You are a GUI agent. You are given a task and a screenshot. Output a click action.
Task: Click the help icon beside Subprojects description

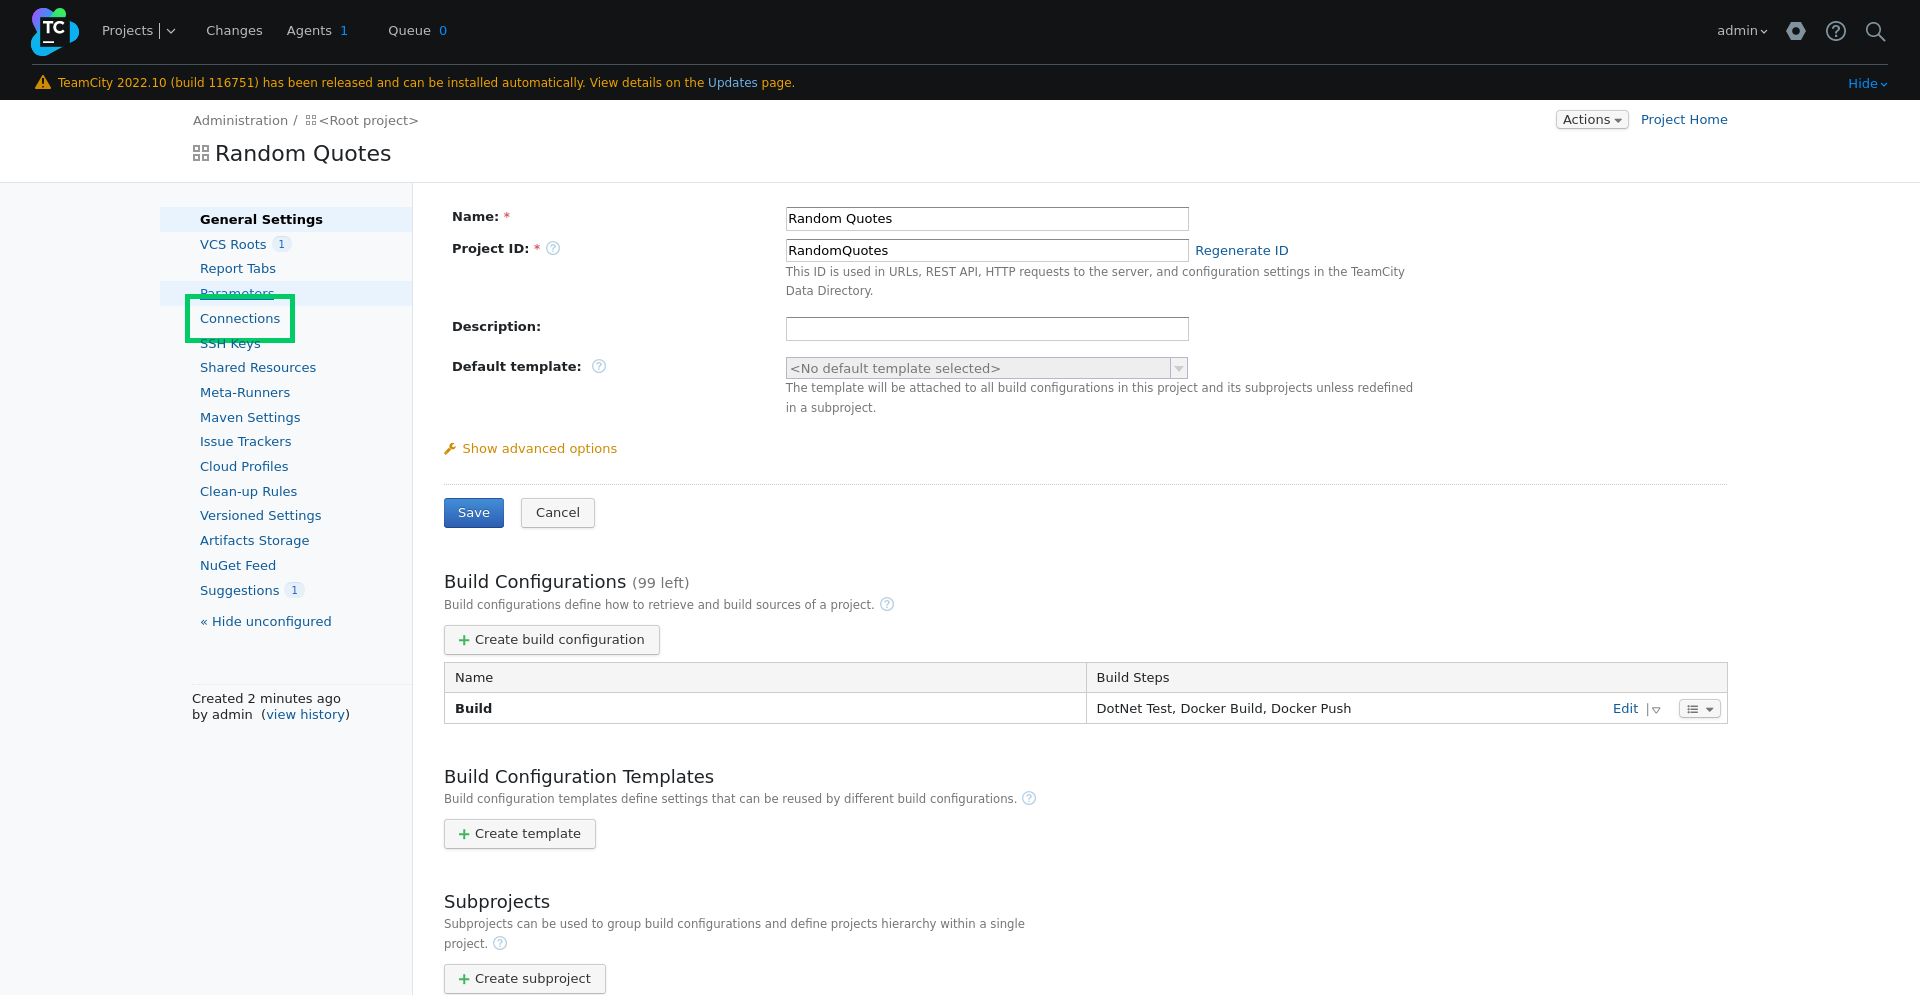tap(500, 944)
